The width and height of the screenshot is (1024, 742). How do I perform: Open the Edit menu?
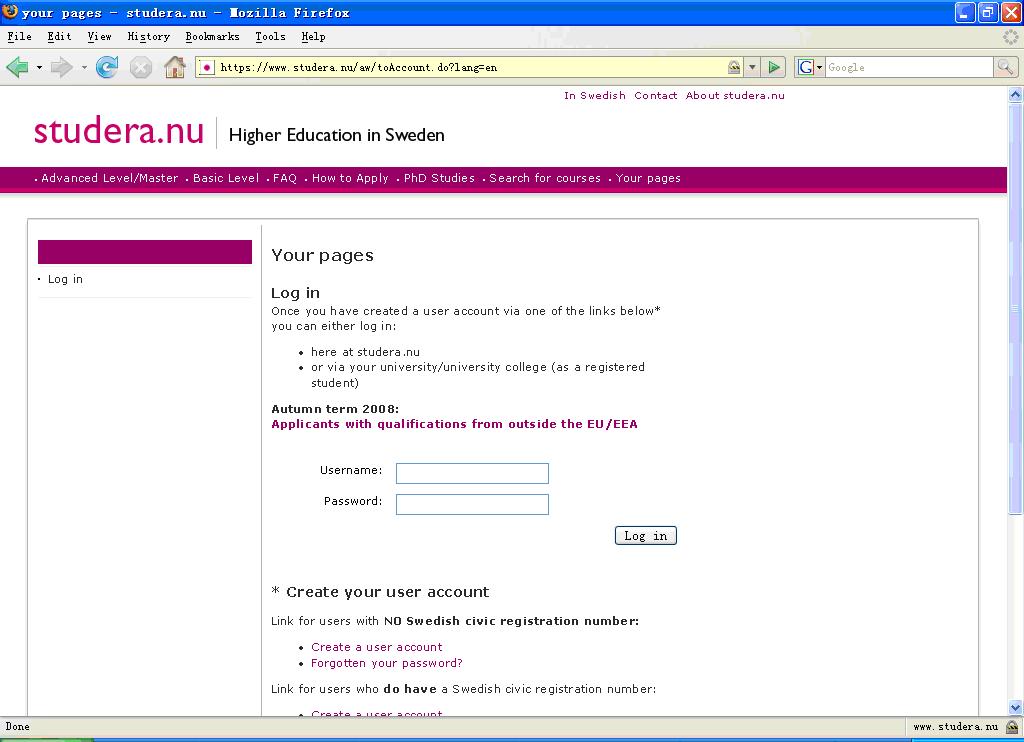(x=59, y=37)
